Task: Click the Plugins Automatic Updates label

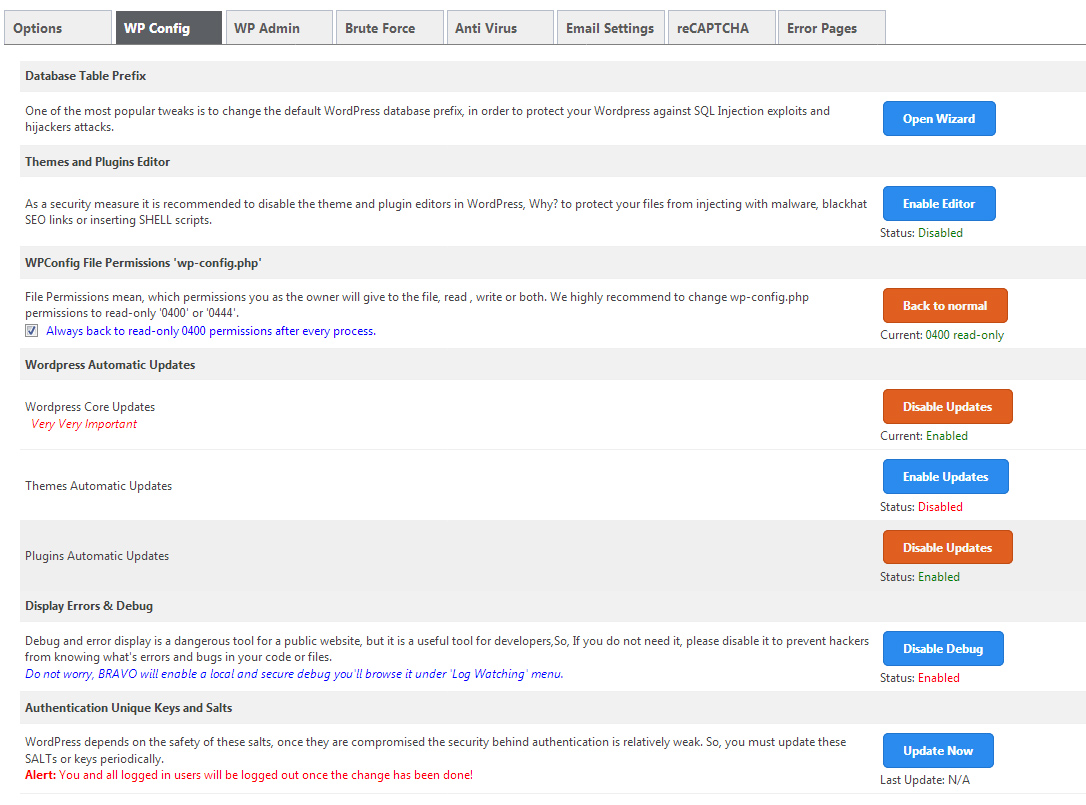Action: (x=97, y=556)
